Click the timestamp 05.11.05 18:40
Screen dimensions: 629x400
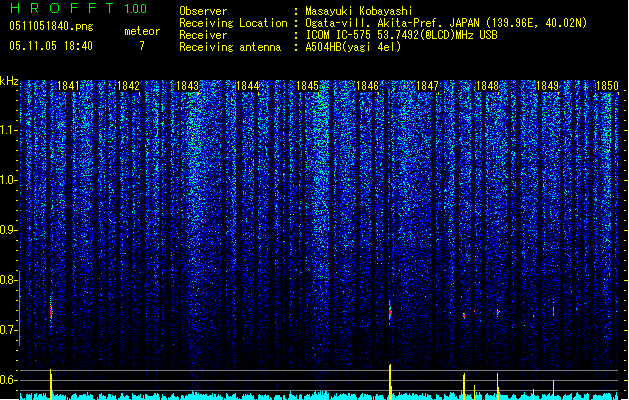(x=51, y=46)
